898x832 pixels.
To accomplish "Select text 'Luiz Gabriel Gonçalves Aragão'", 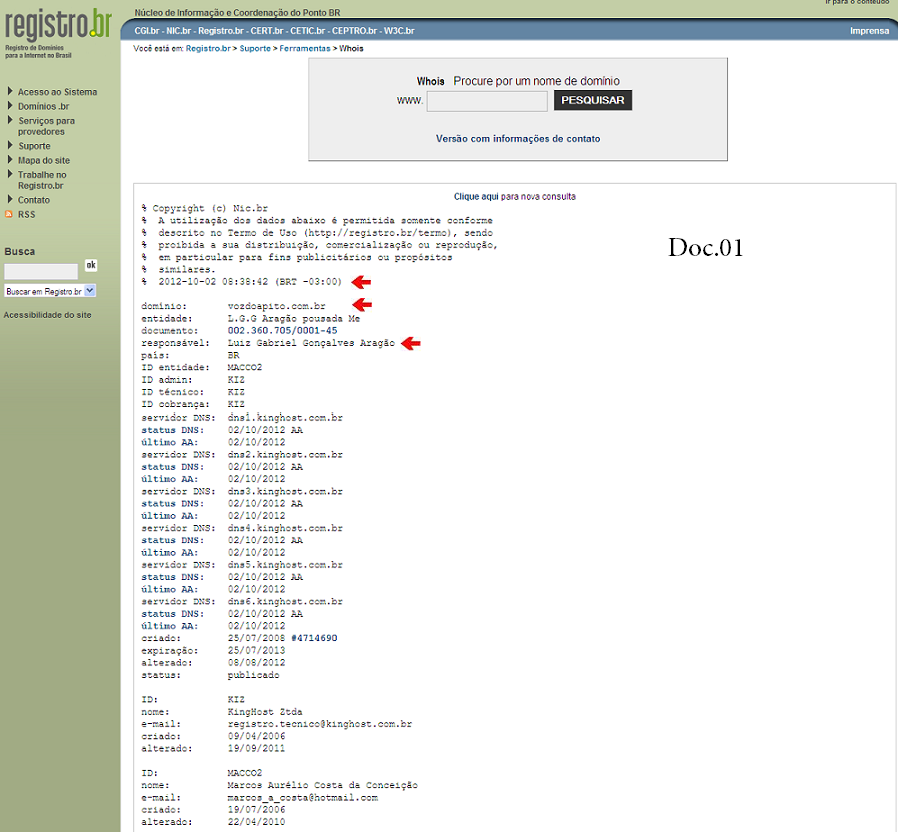I will (311, 343).
